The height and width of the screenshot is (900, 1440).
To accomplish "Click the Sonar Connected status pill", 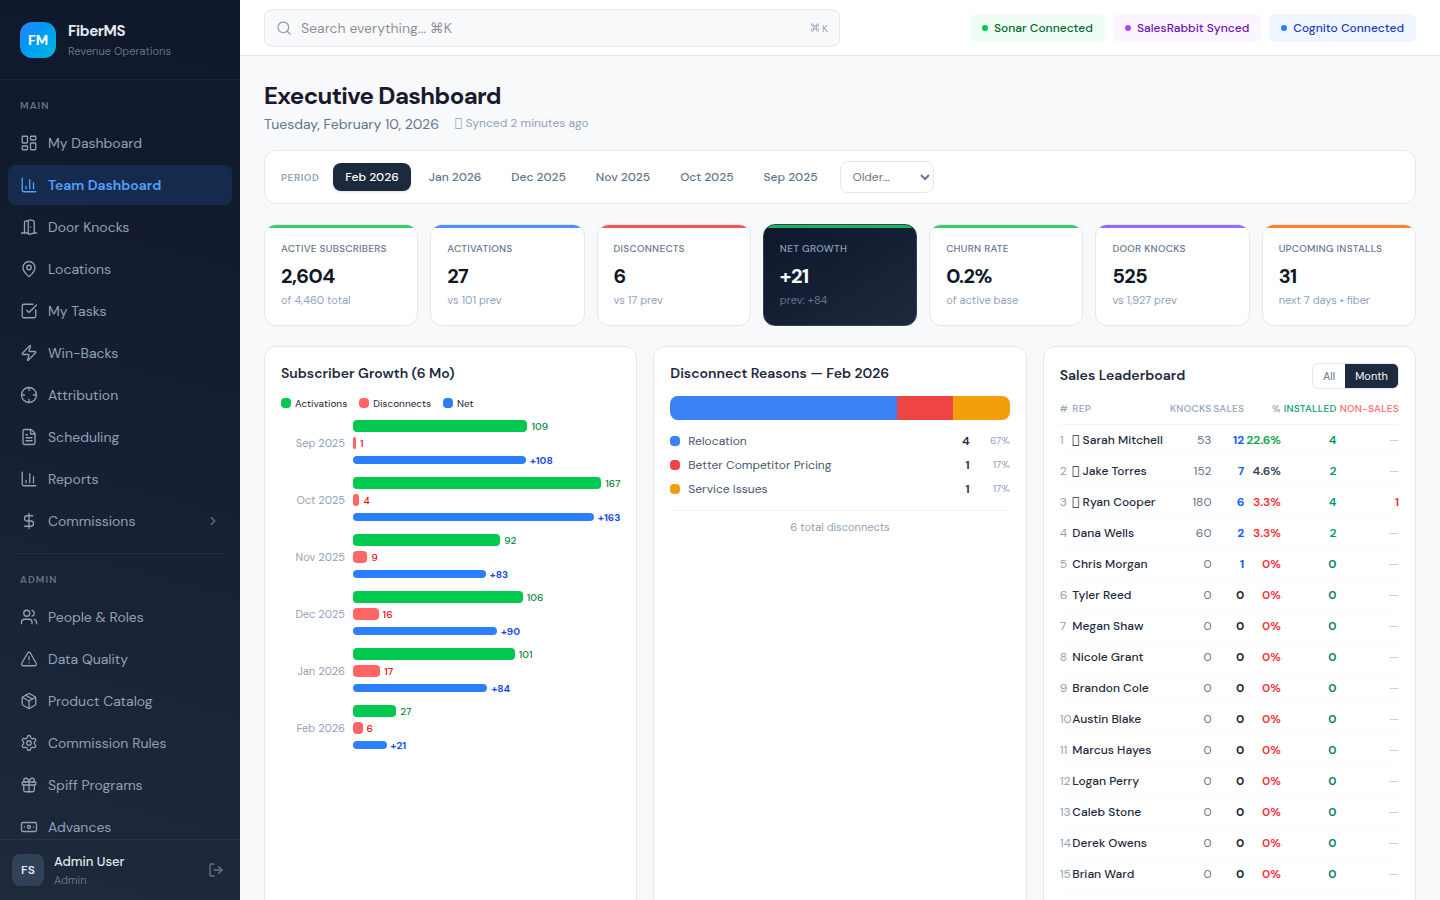I will 1037,28.
